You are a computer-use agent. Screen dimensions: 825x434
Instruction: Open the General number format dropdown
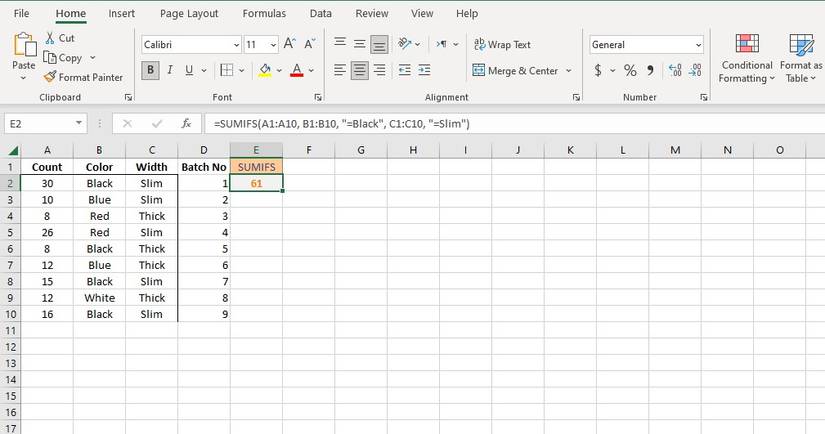click(x=698, y=45)
